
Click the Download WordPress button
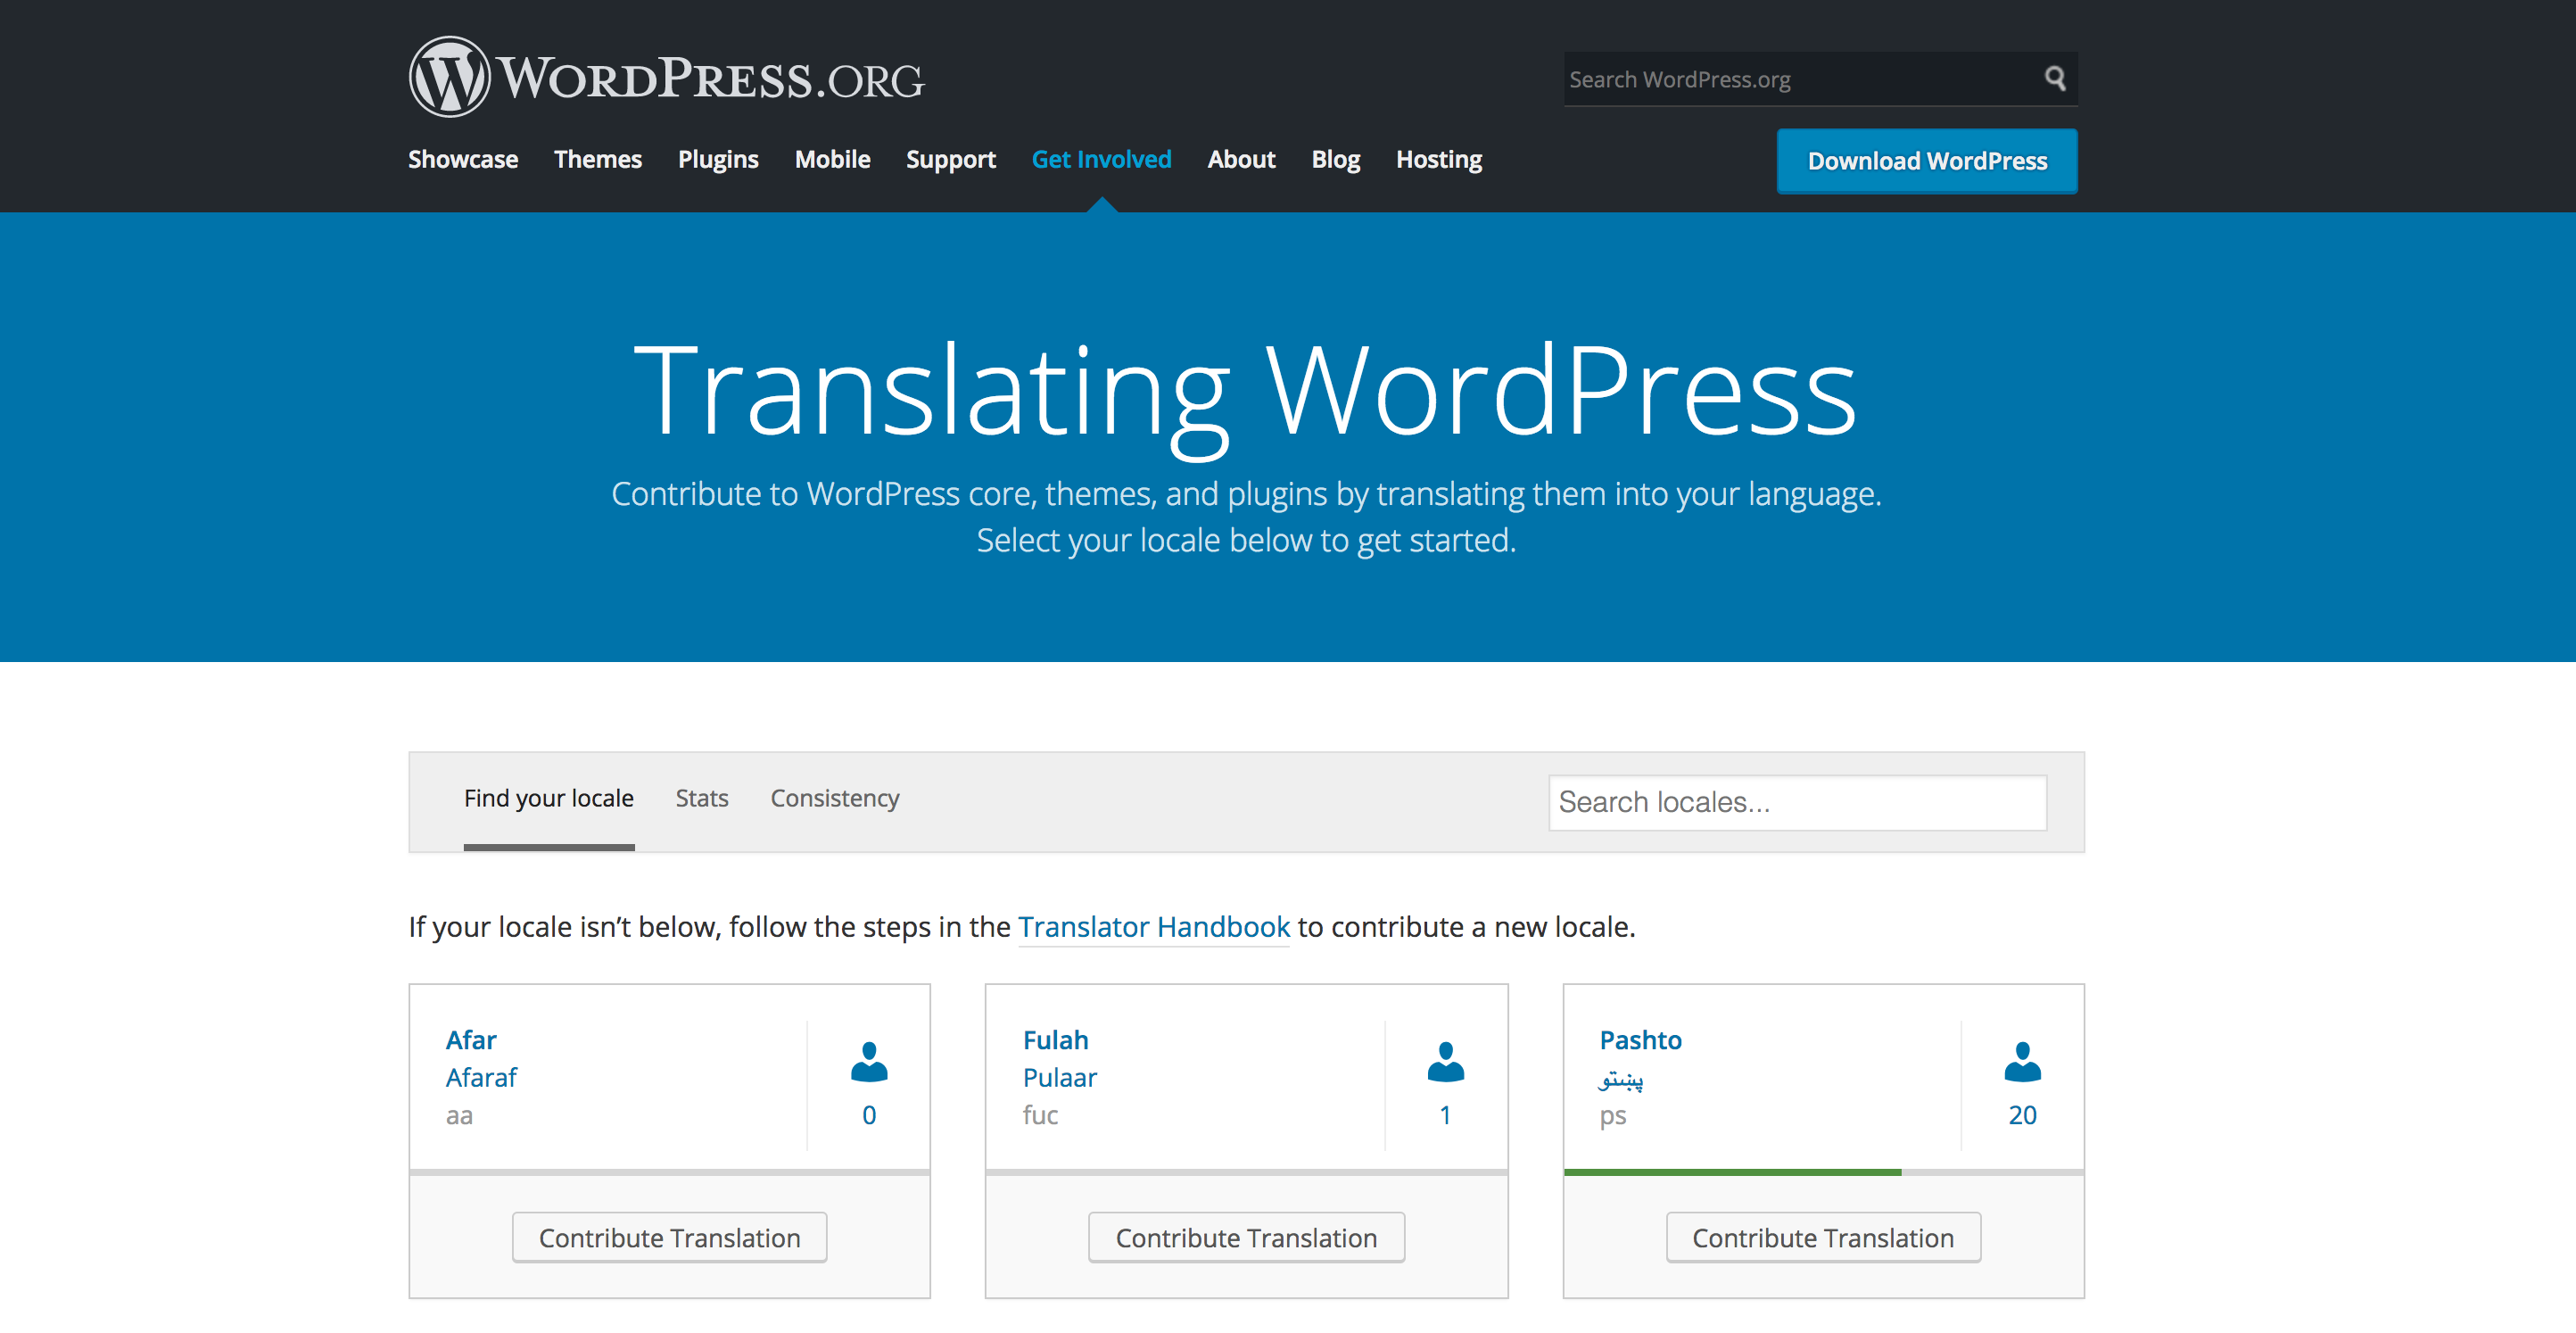[x=1927, y=161]
